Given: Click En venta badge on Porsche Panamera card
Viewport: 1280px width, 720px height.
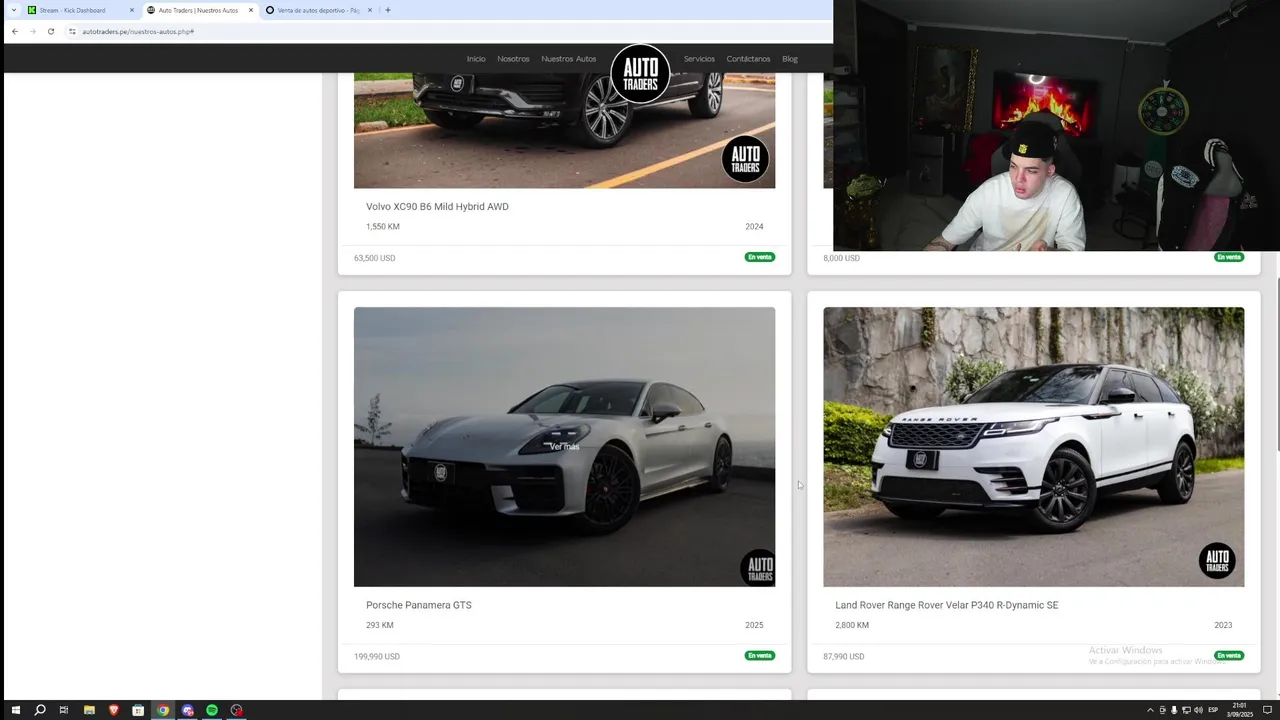Looking at the screenshot, I should [x=760, y=656].
